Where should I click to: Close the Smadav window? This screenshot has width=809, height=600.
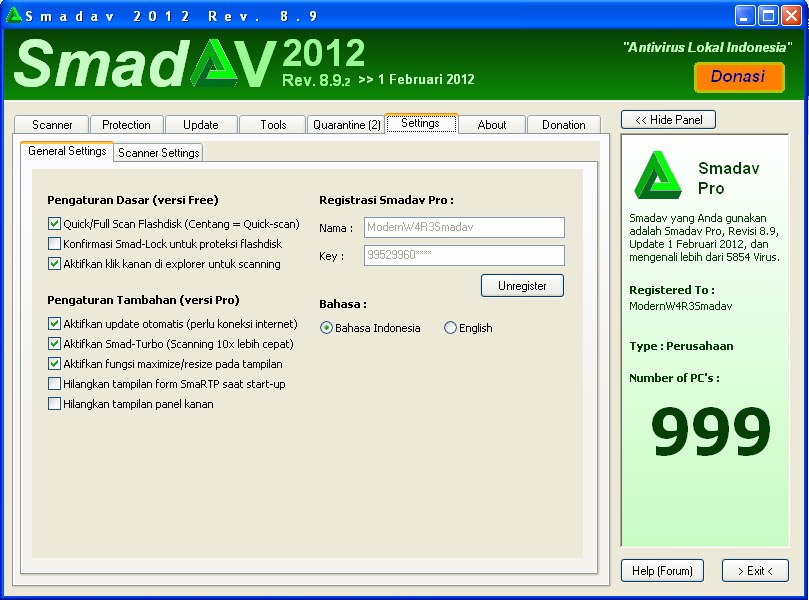pyautogui.click(x=791, y=15)
